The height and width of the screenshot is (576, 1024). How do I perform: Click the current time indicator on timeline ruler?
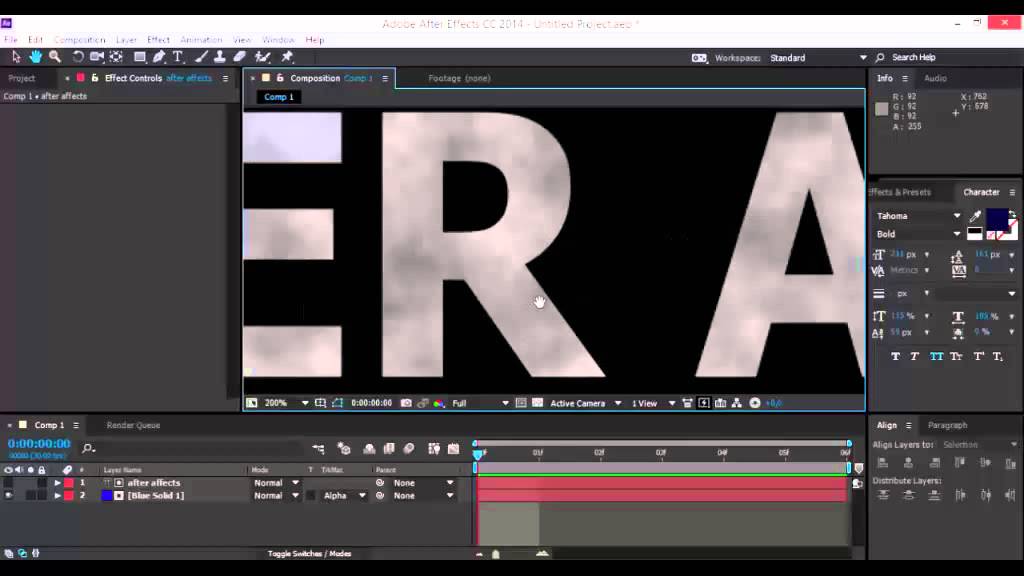click(477, 453)
